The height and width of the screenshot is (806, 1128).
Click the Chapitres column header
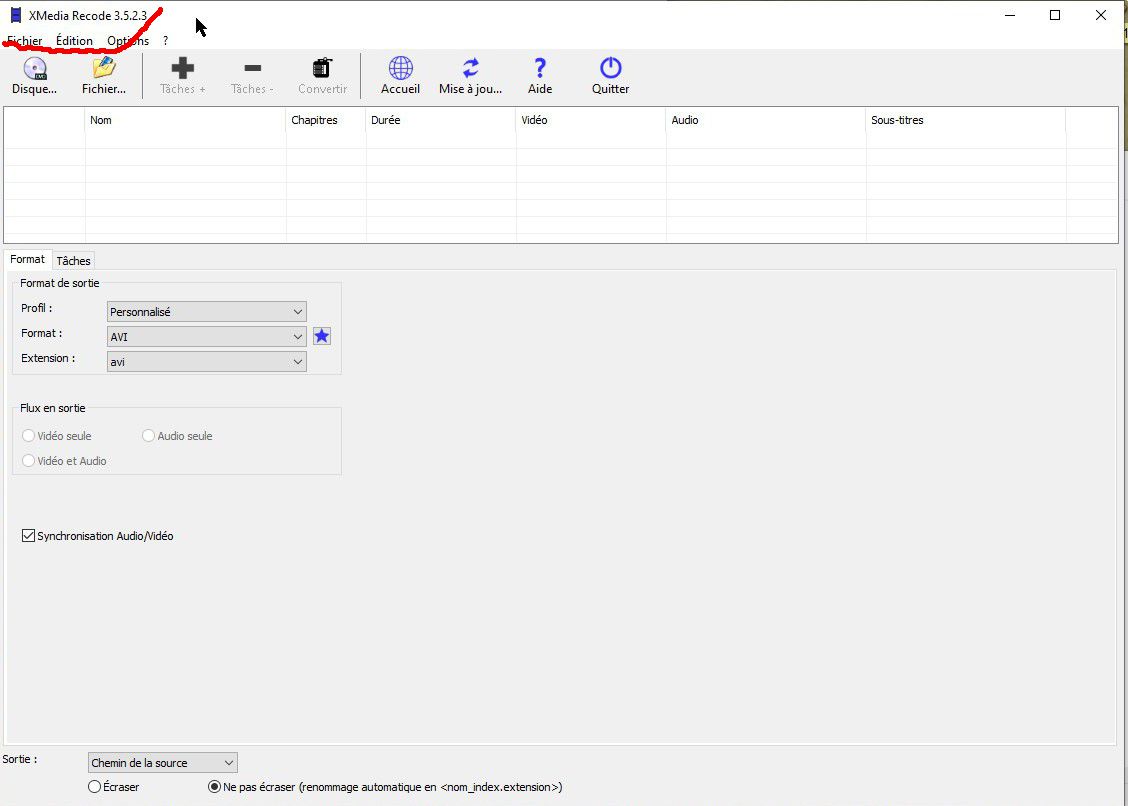tap(326, 120)
